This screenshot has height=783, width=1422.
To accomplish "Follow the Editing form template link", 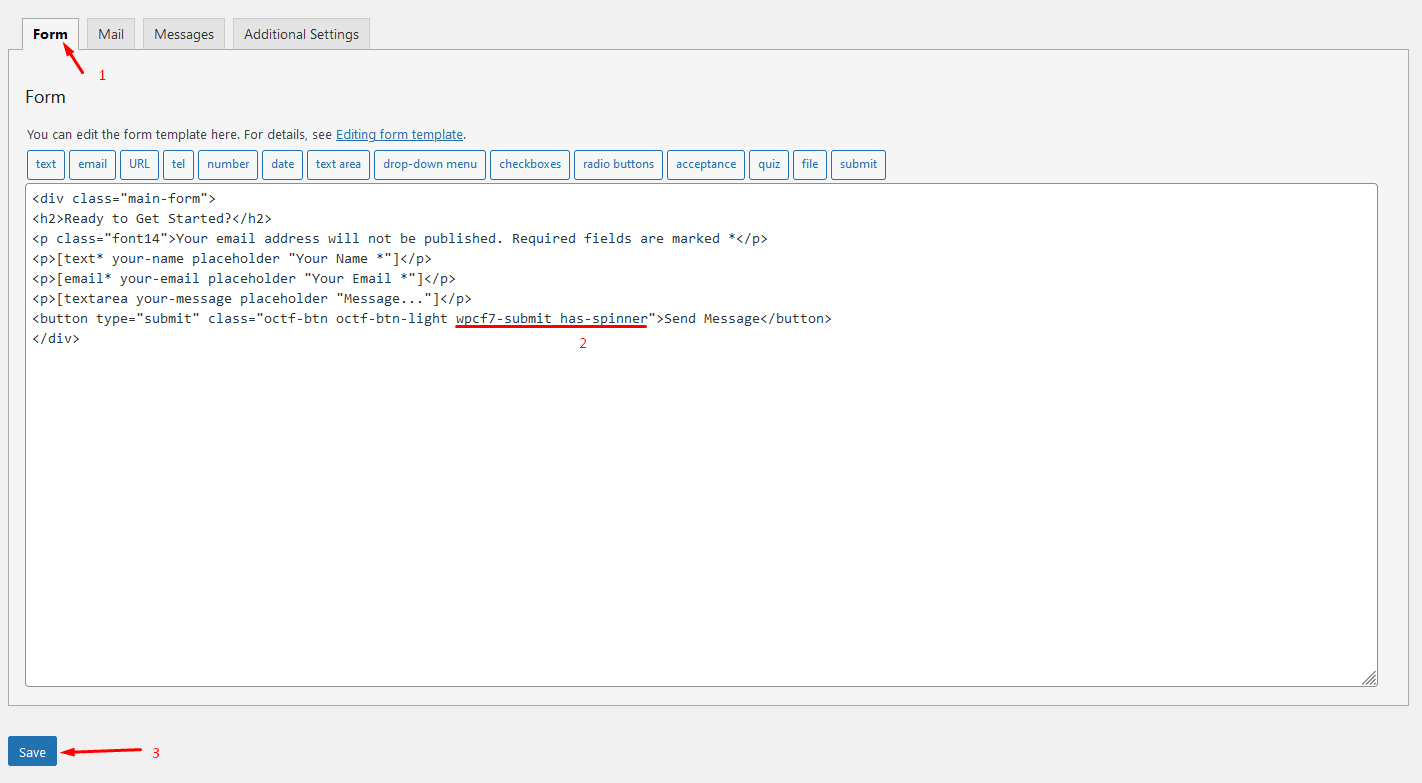I will [399, 134].
